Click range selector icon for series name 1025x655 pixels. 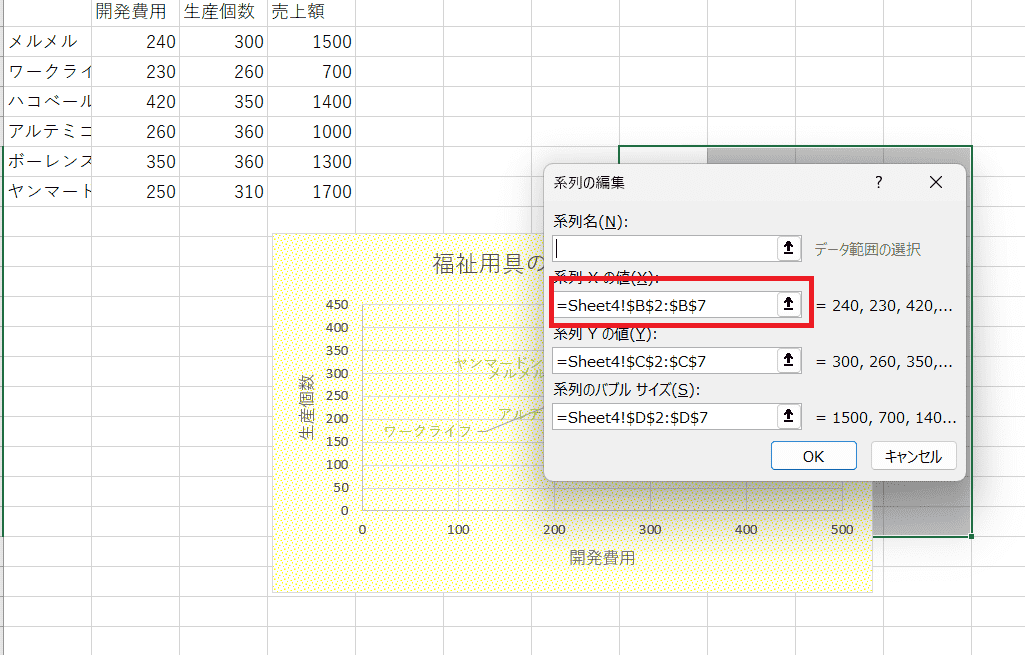[789, 249]
